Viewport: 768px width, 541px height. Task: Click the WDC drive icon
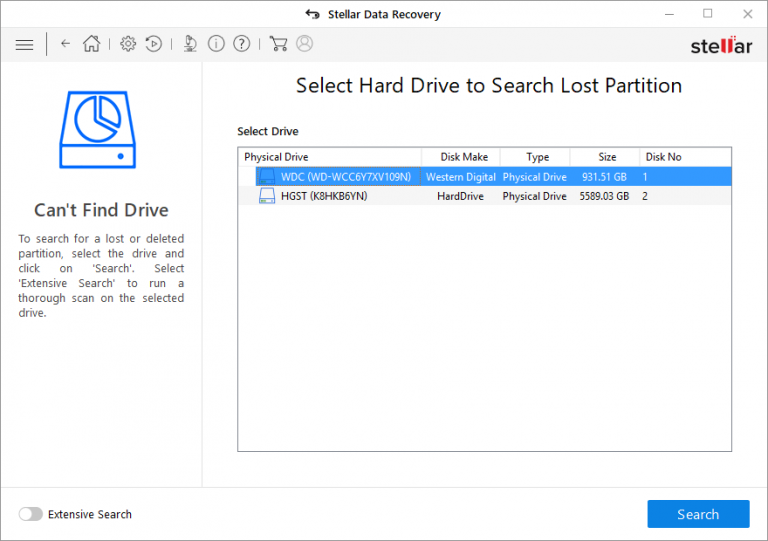(267, 177)
